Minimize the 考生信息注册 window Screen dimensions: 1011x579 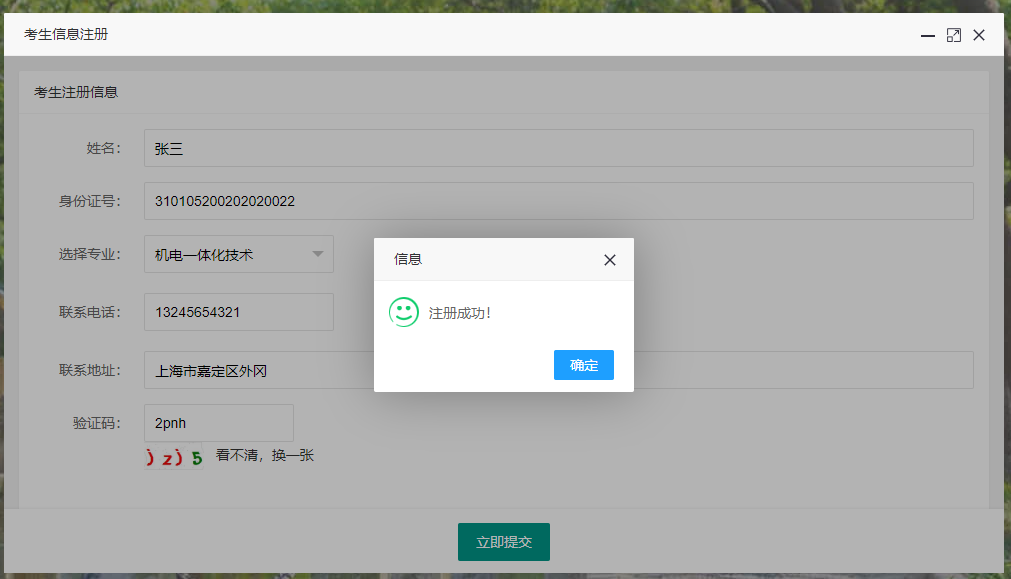tap(928, 36)
